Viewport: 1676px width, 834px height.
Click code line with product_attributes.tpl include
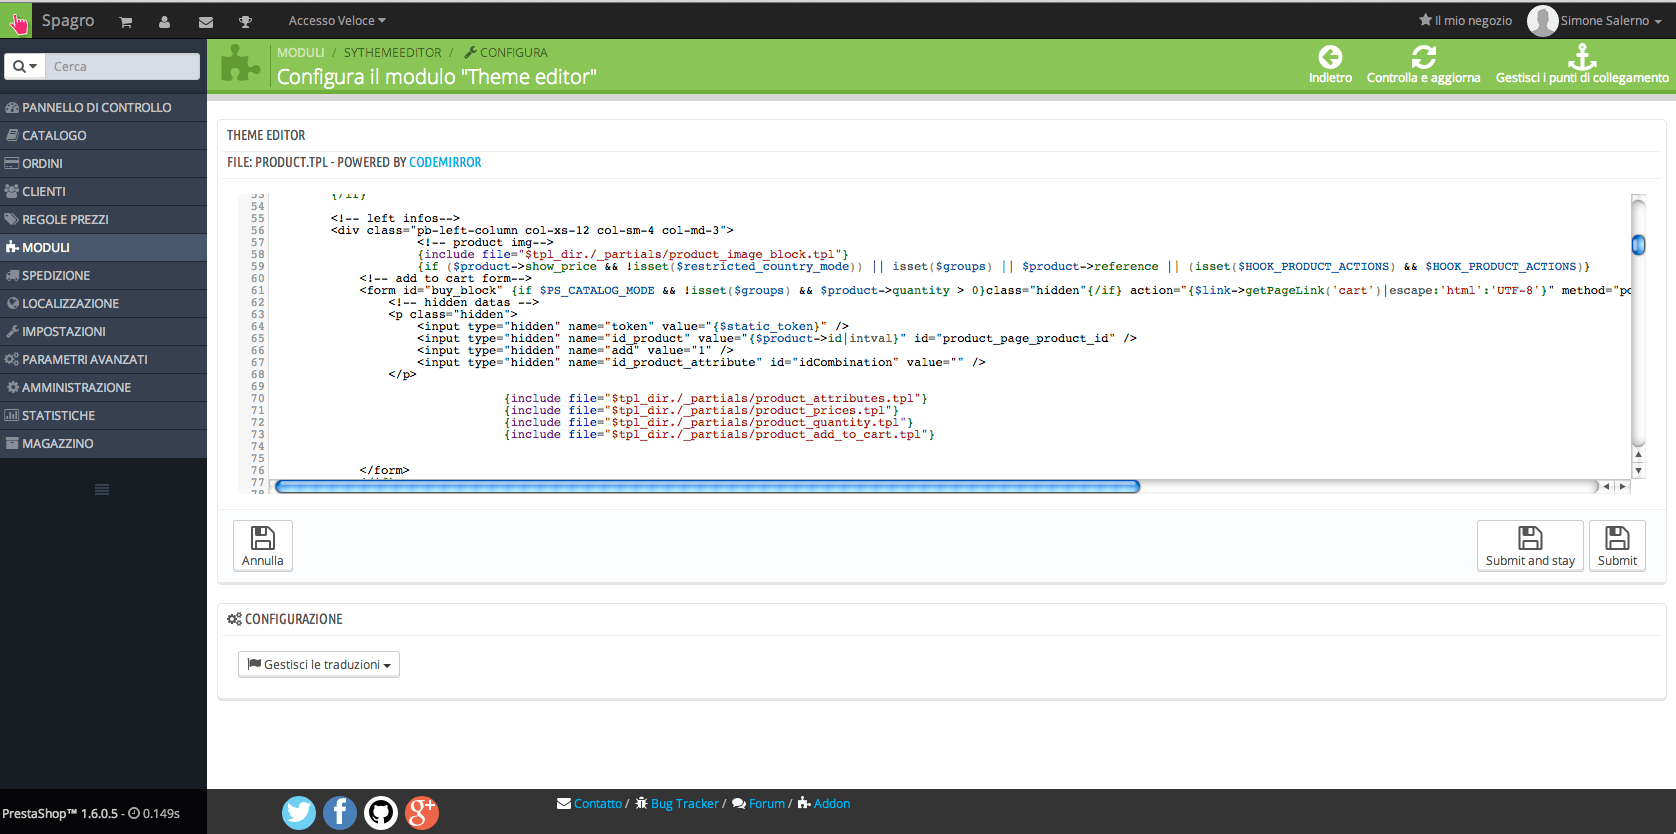pos(716,398)
